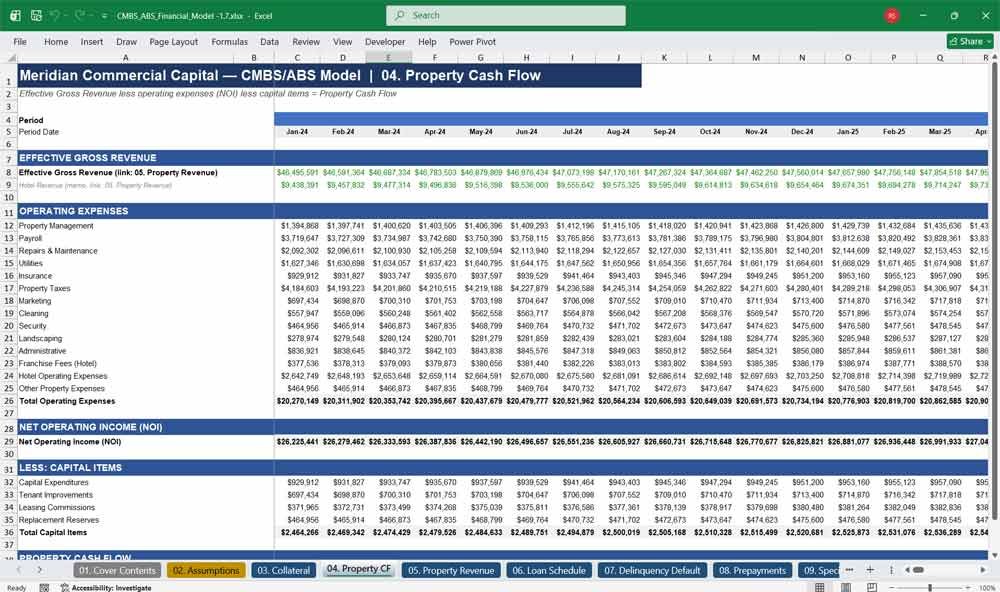Open the File menu
This screenshot has width=1000, height=592.
20,41
